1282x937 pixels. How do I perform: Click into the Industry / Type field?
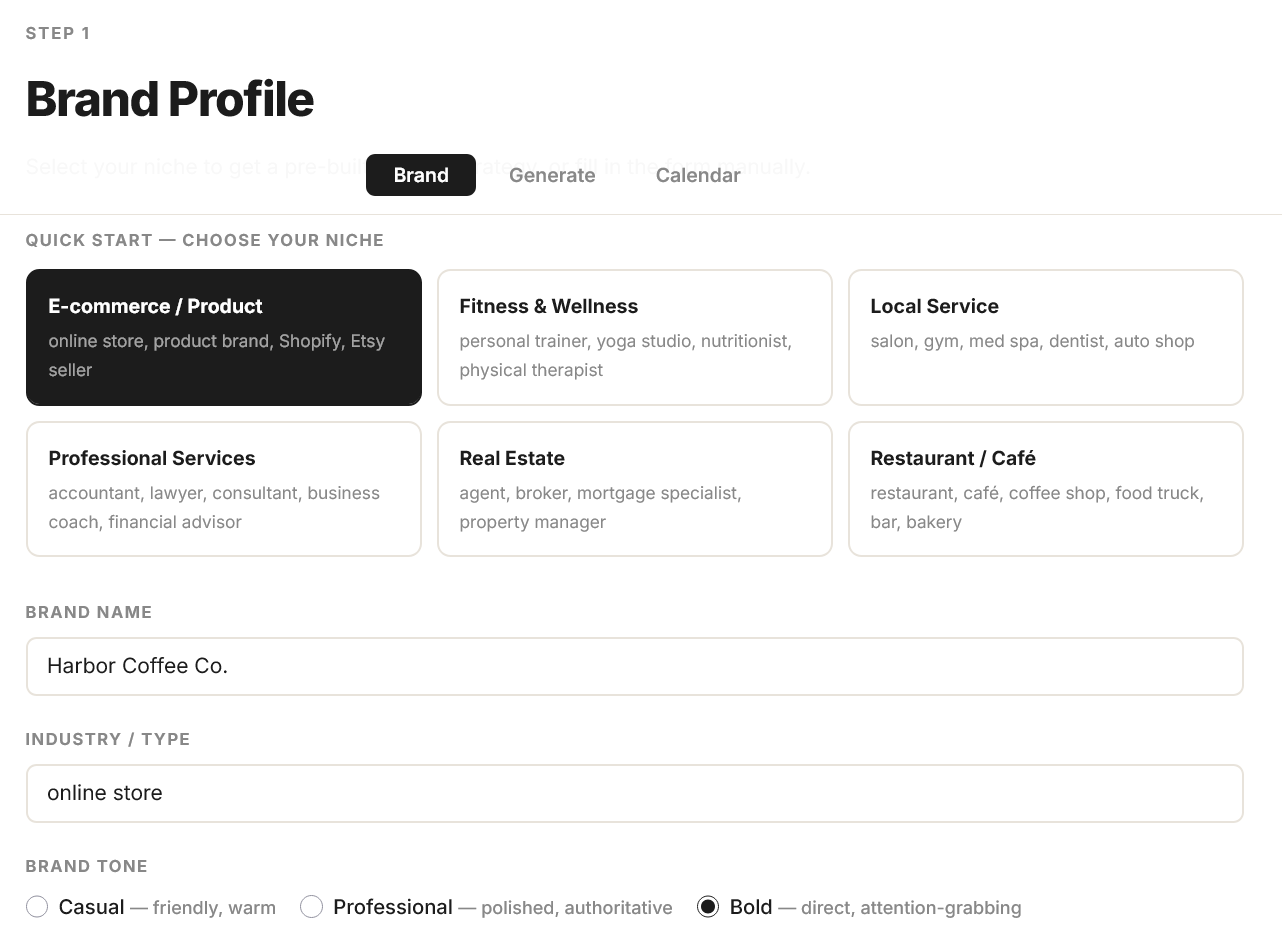pos(634,793)
